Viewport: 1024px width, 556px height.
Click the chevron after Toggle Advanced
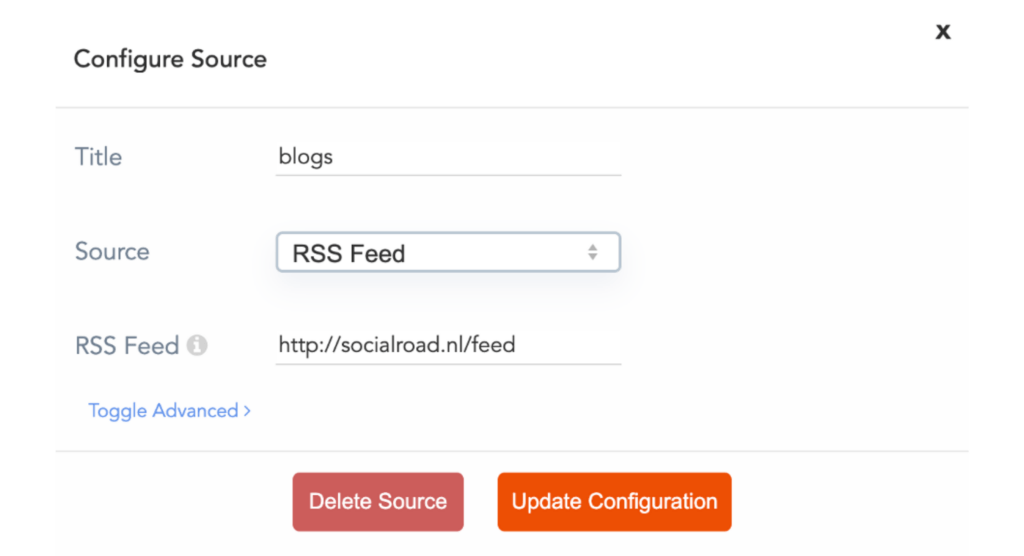point(247,411)
